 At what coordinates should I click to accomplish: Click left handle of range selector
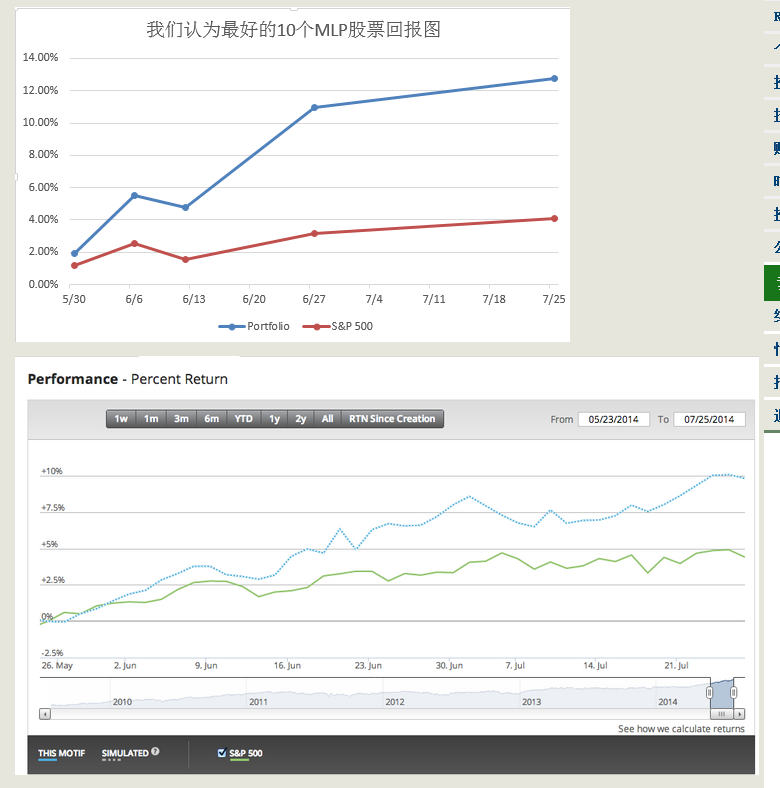pos(710,692)
